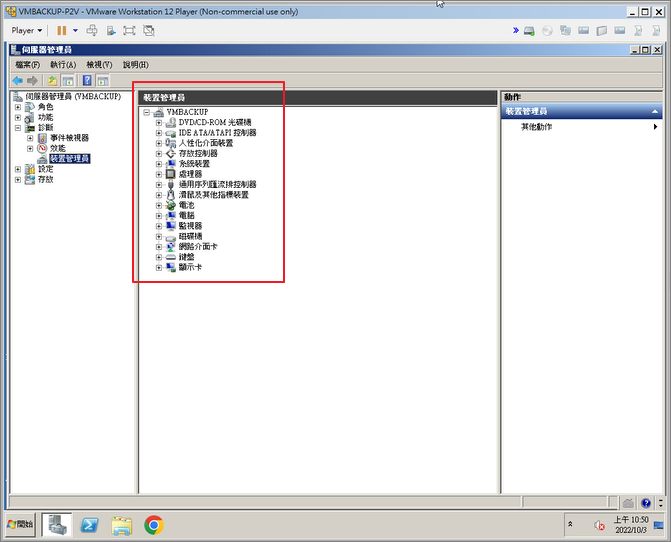
Task: Click the 通用序列匯流排控制器 USB icon
Action: coord(171,184)
